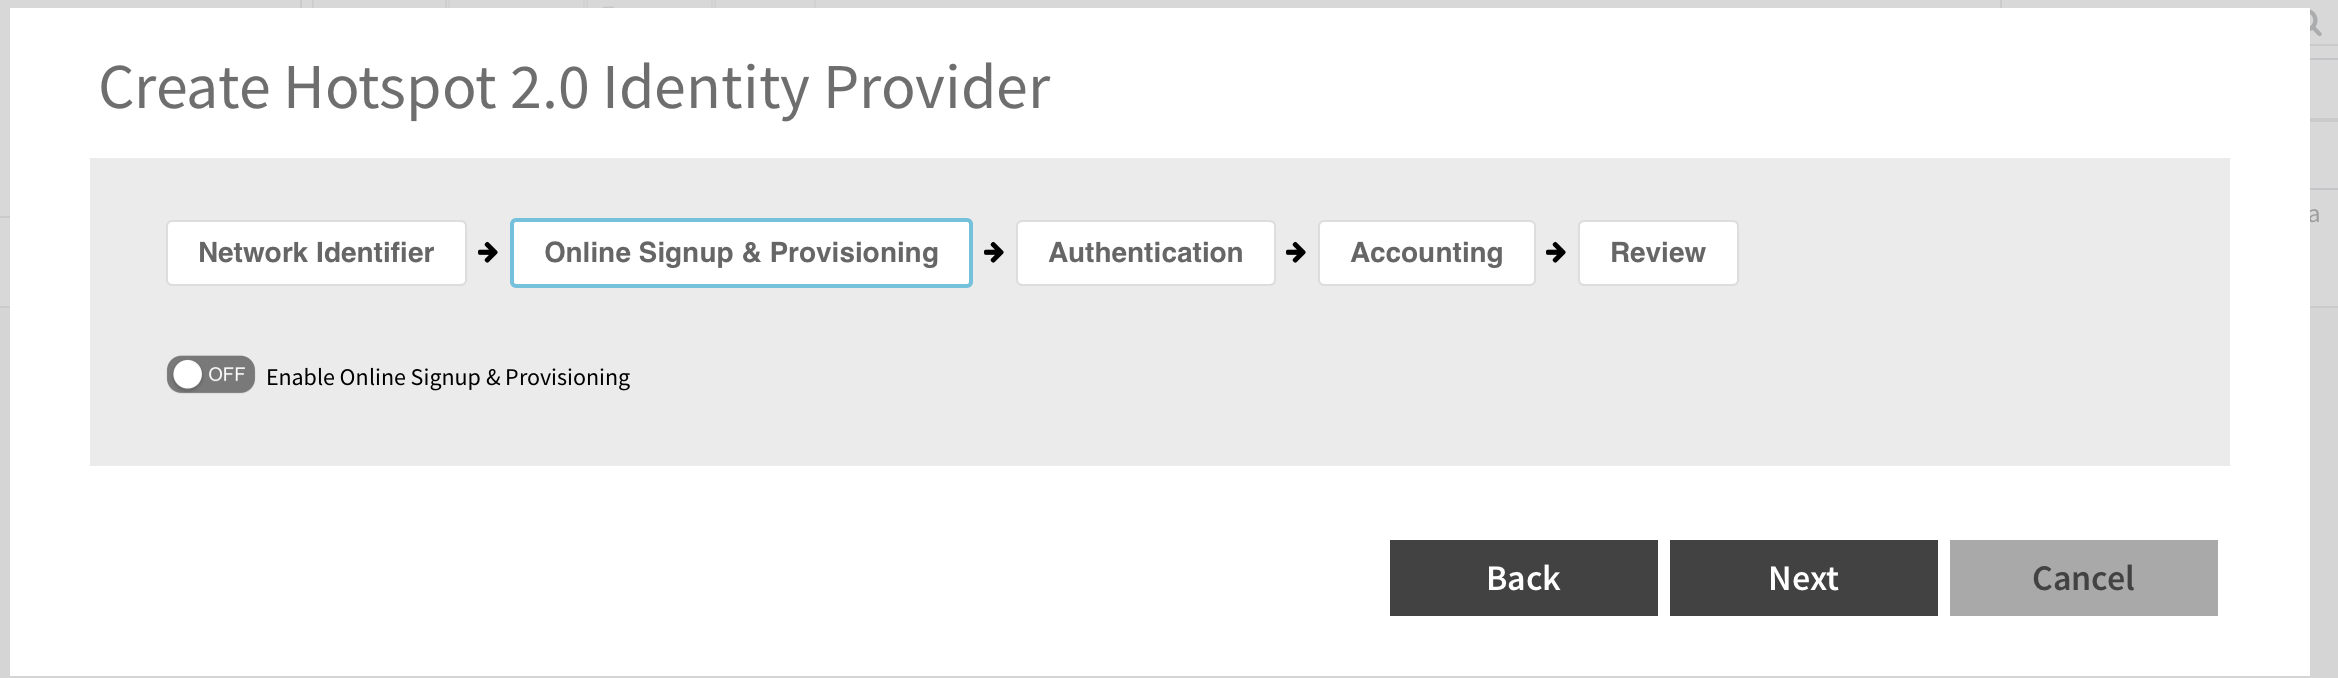
Task: Click the Create Hotspot 2.0 Identity Provider heading
Action: pyautogui.click(x=574, y=88)
